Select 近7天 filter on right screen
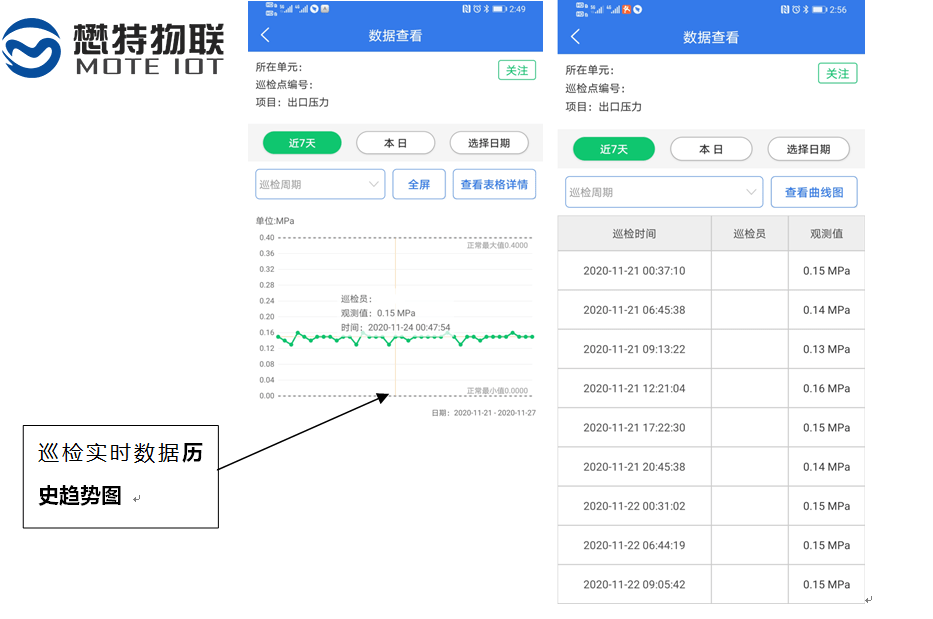This screenshot has height=619, width=933. [613, 149]
